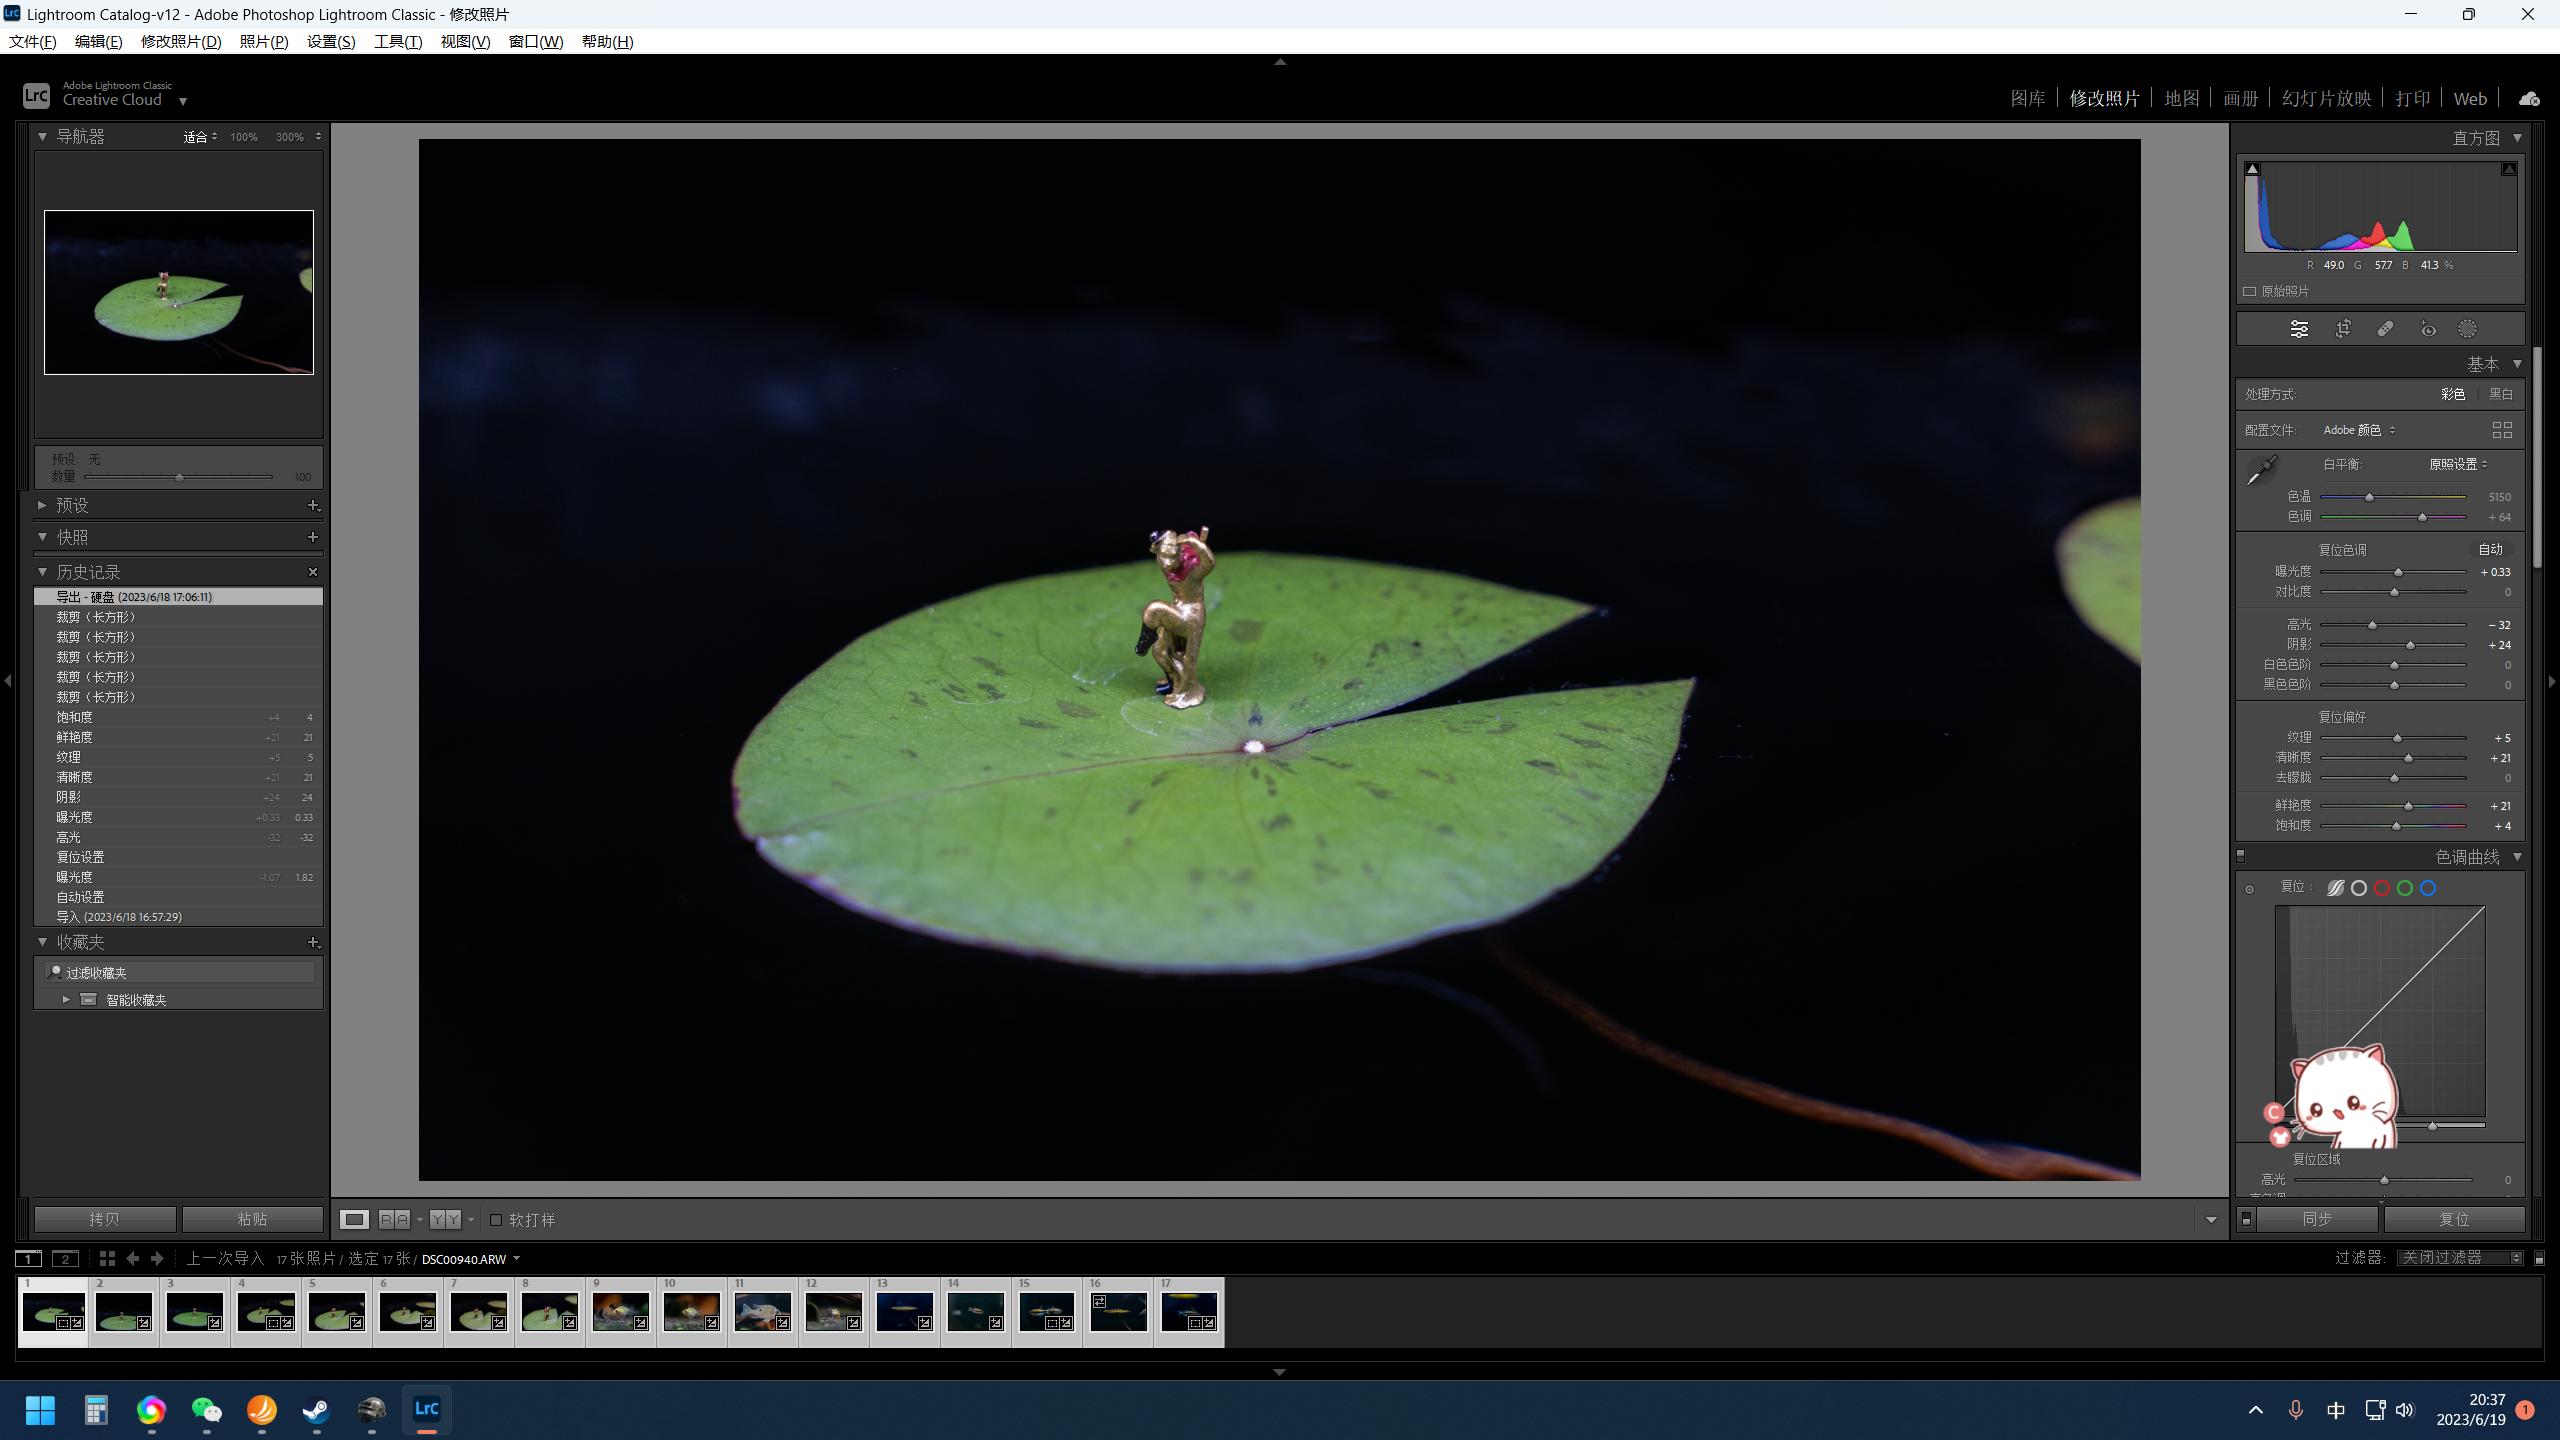This screenshot has width=2560, height=1440.
Task: Switch to grid view in filmstrip bar
Action: (107, 1258)
